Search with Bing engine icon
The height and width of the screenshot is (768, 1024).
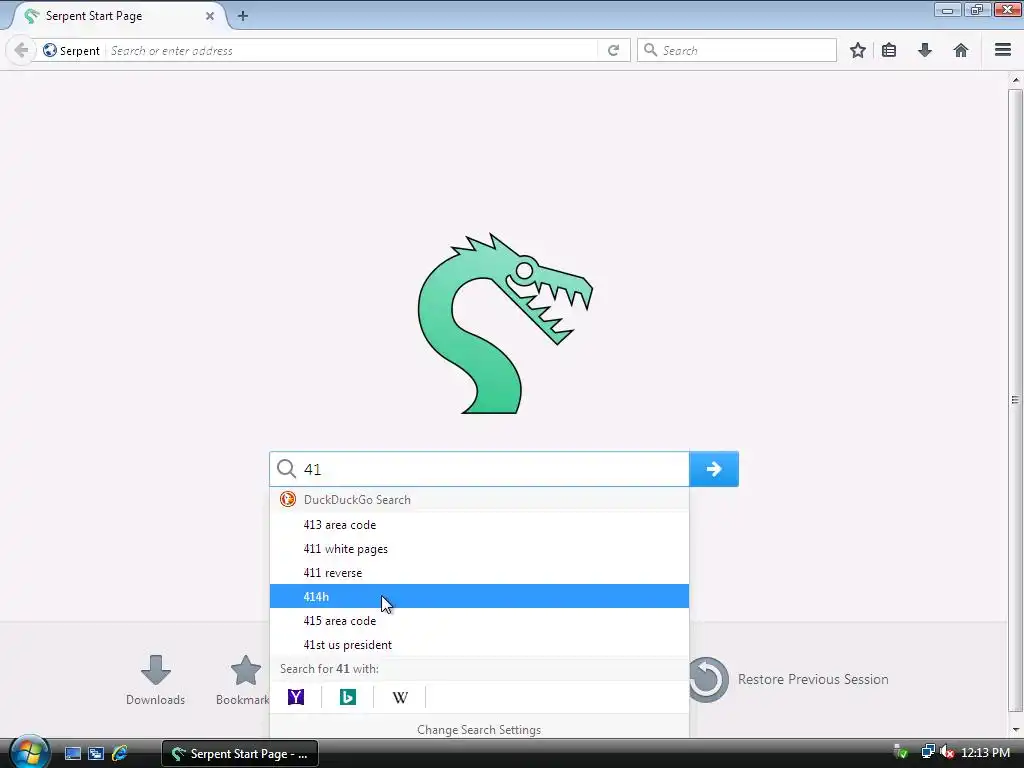[348, 697]
